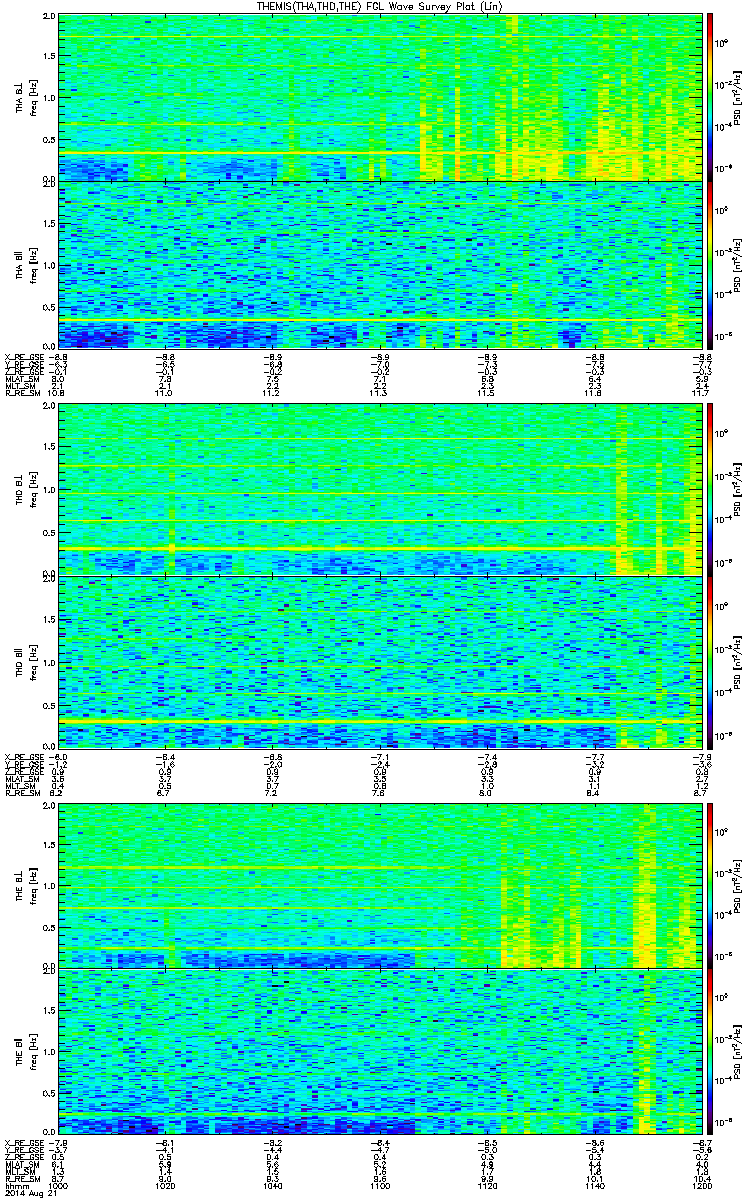Click the color bar beside THA B-perpendicular panel
Screen dimensions: 750x1200
711,97
